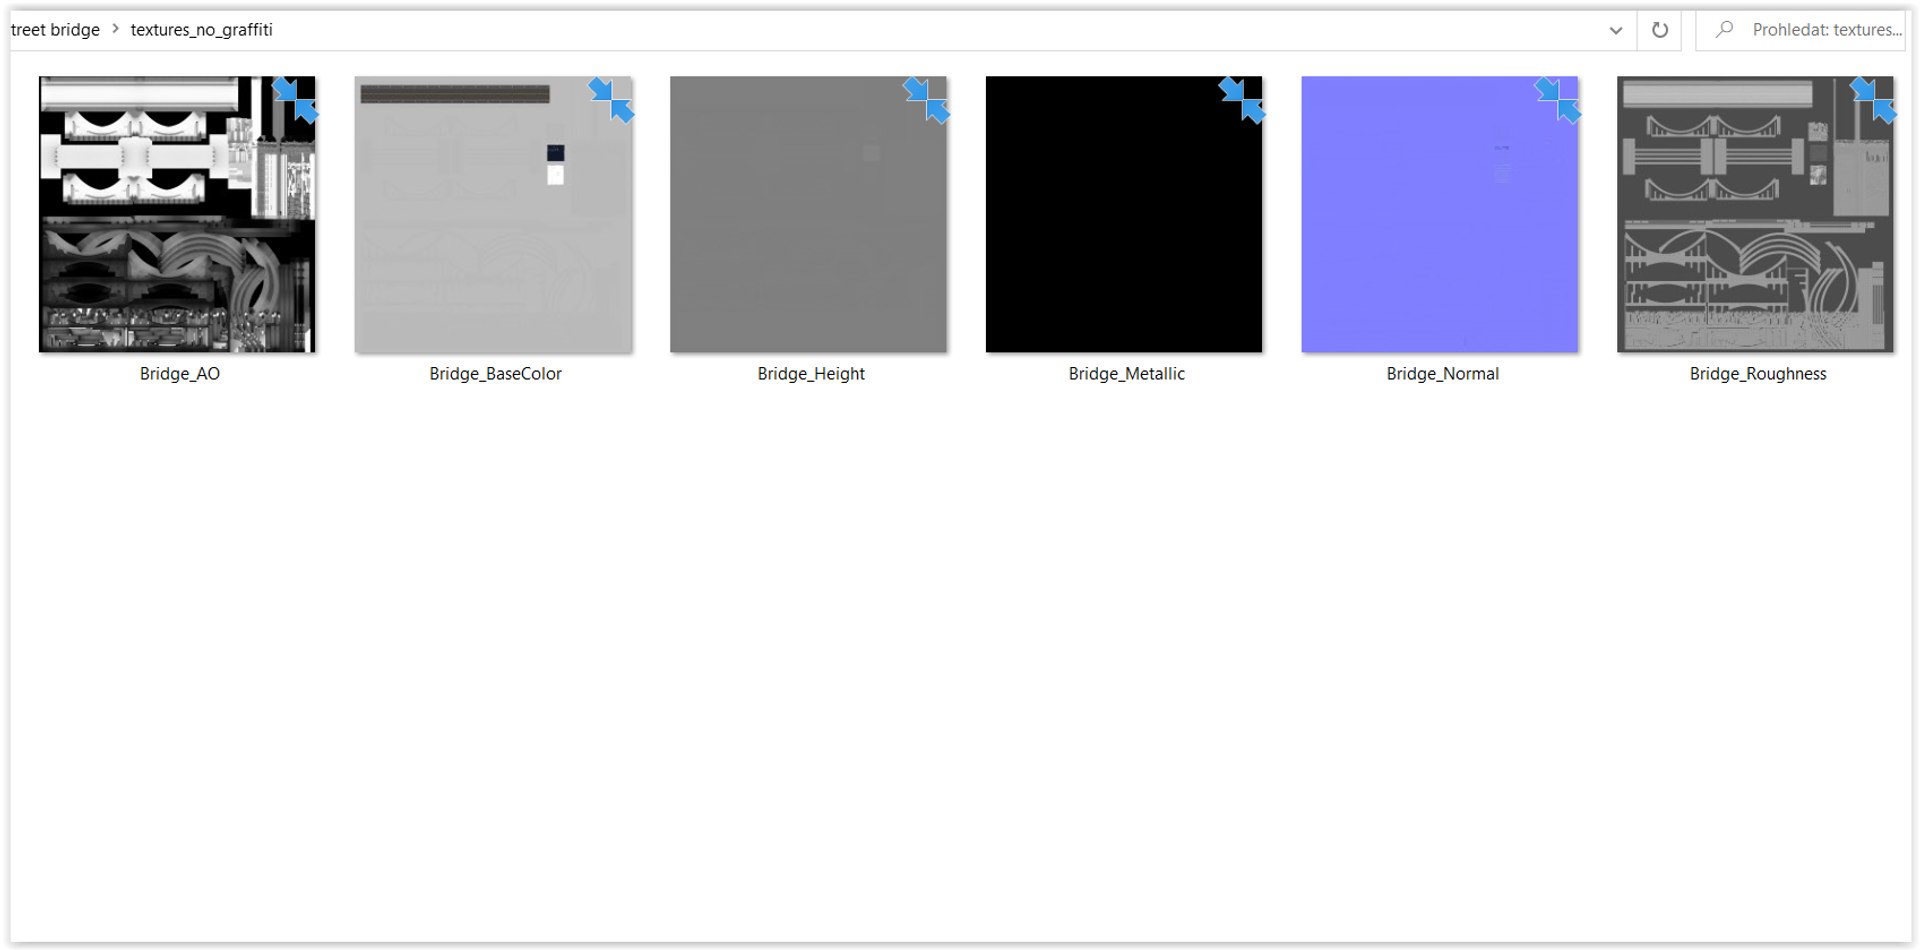Select the Bridge_Height texture thumbnail
This screenshot has width=1920, height=950.
pyautogui.click(x=808, y=214)
